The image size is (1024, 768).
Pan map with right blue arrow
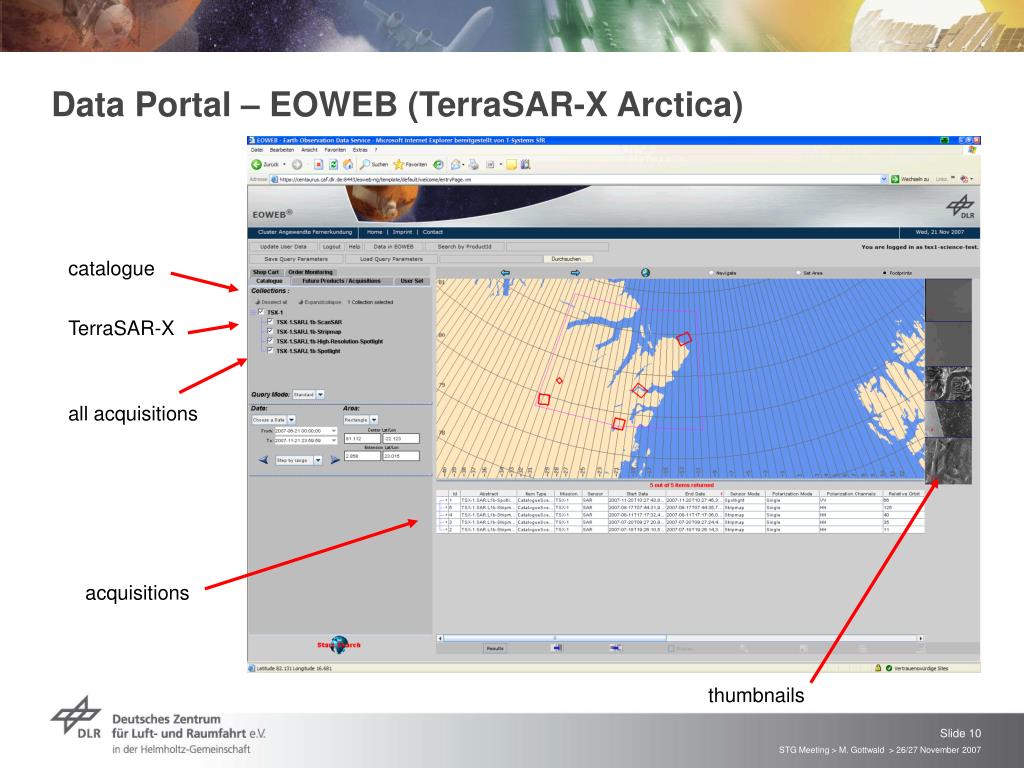tap(575, 273)
